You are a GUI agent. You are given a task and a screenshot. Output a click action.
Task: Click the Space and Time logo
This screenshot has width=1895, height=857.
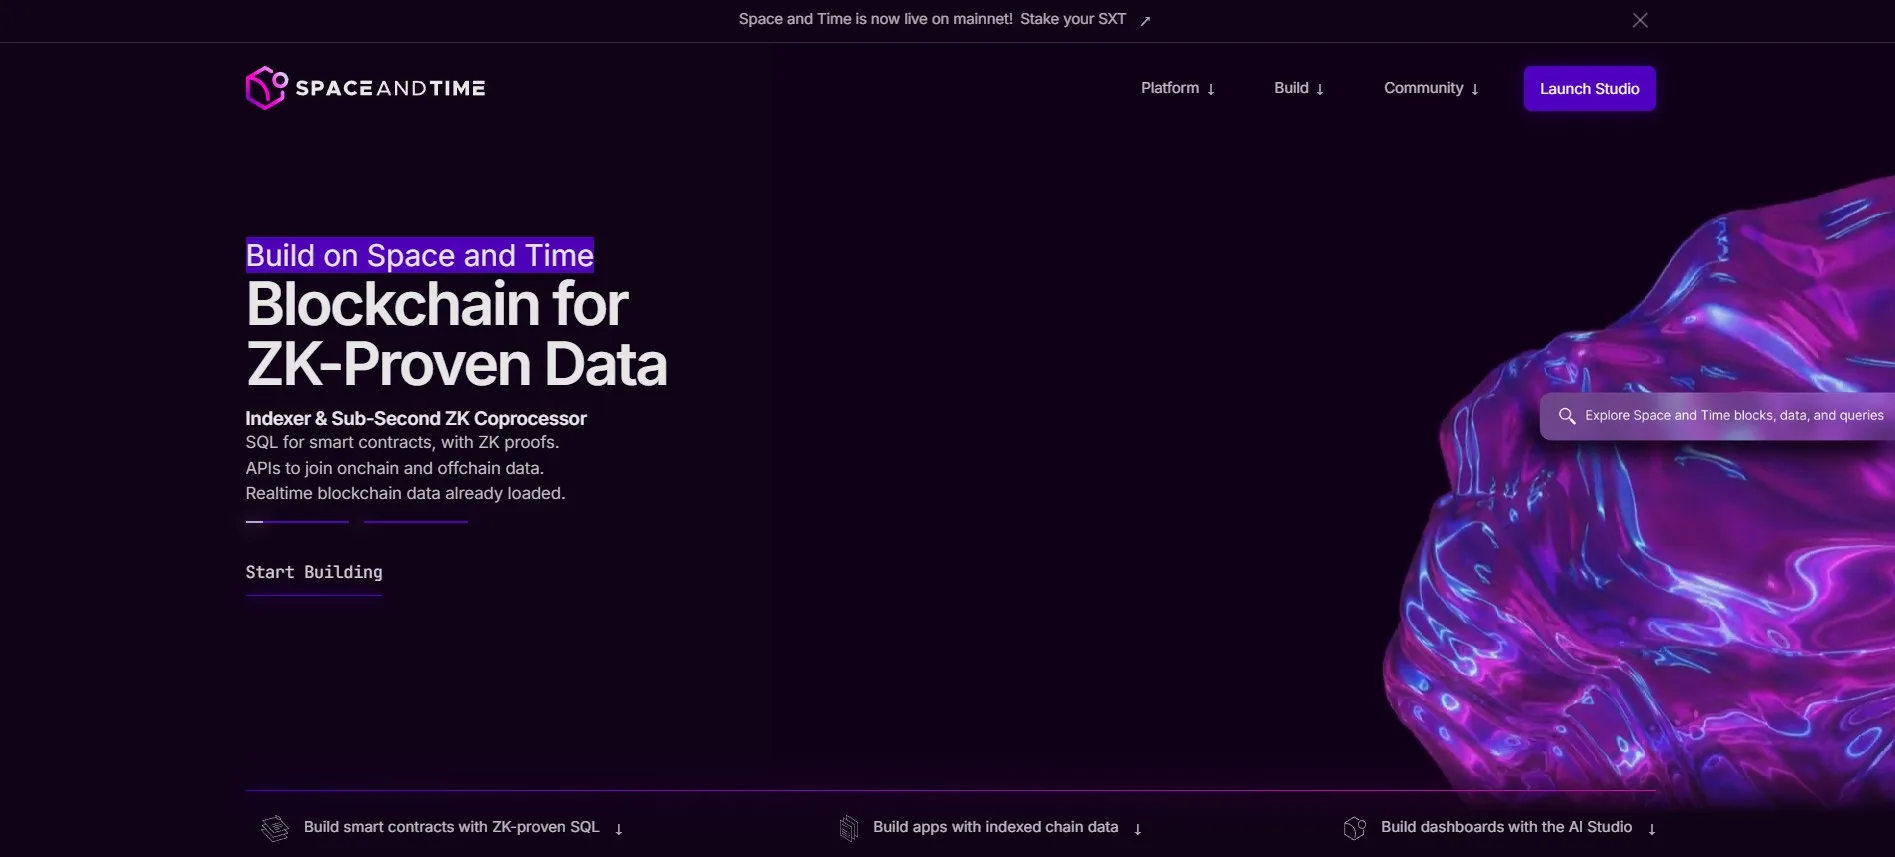click(366, 88)
